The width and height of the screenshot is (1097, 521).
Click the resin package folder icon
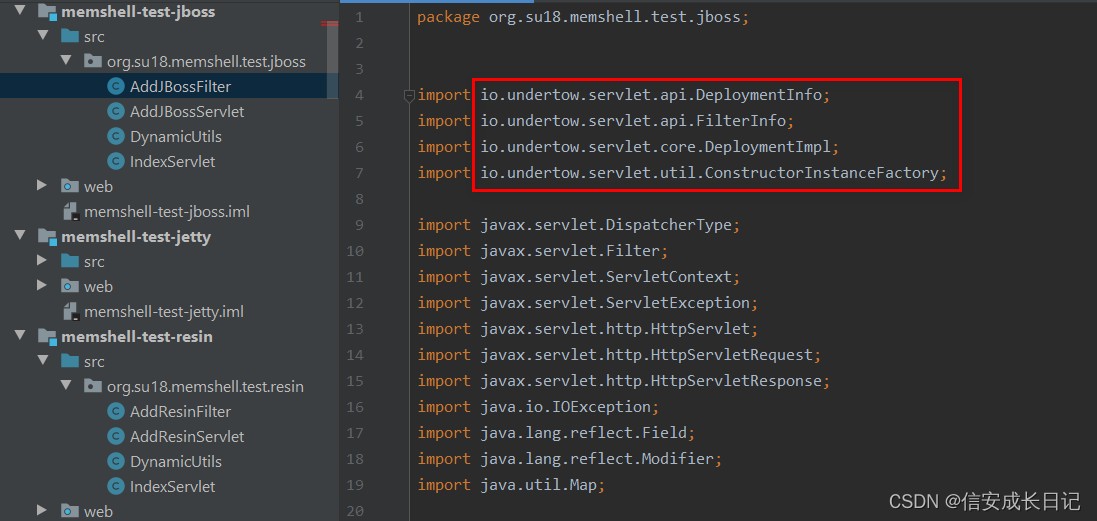(92, 386)
